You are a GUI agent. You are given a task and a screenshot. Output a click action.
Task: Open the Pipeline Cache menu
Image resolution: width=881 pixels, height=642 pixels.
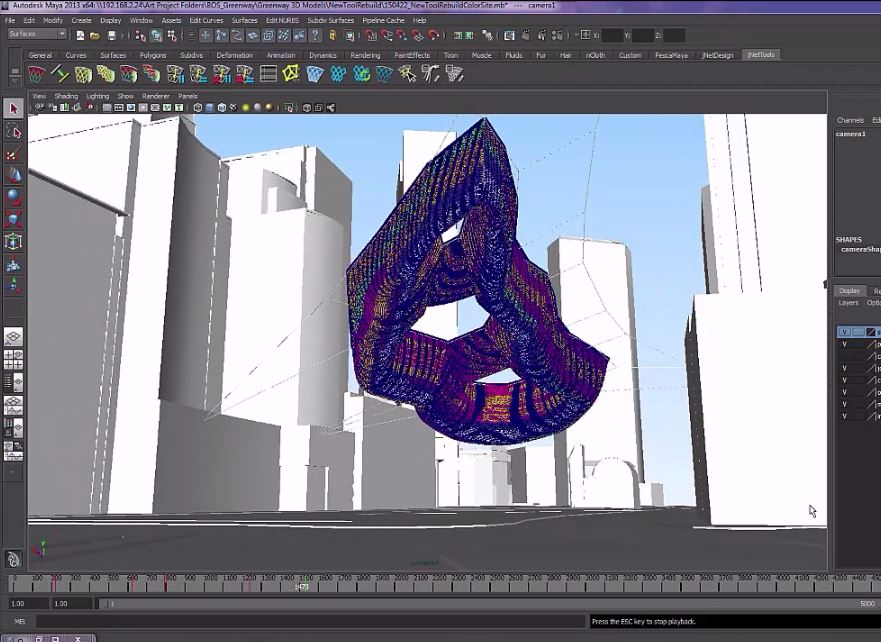[383, 20]
